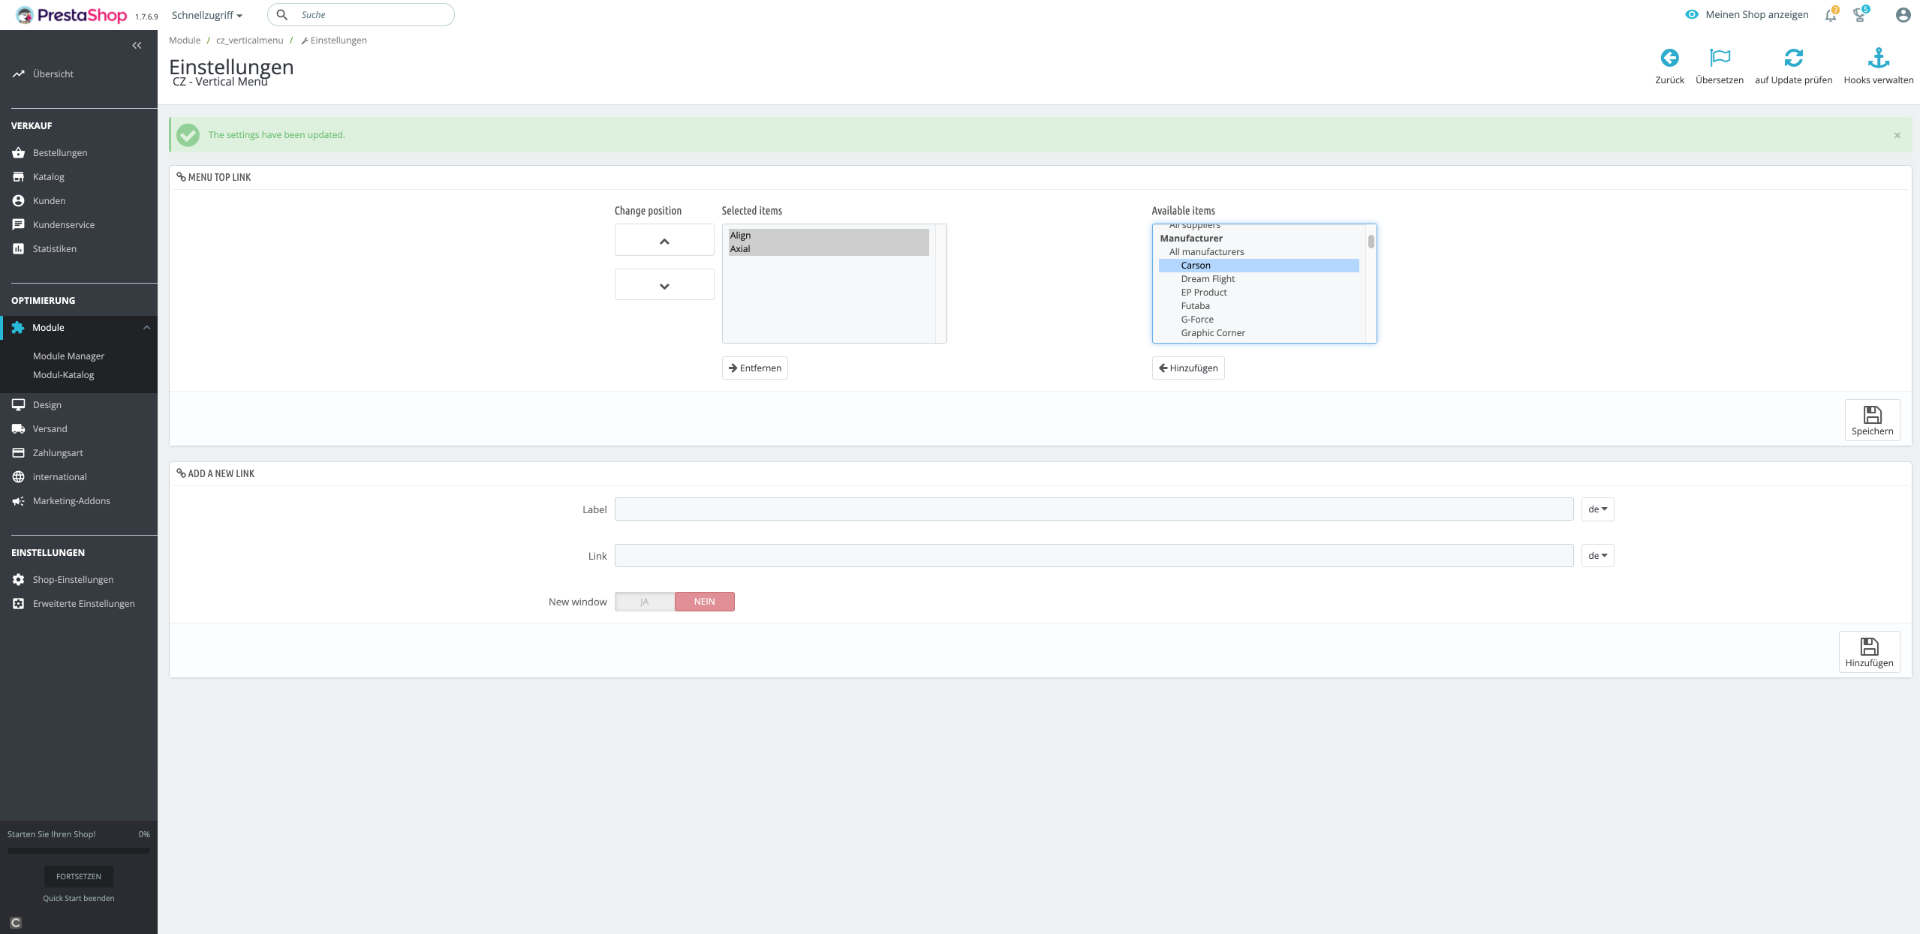Screen dimensions: 1920x934
Task: Open Übersicht dashboard in sidebar
Action: [53, 74]
